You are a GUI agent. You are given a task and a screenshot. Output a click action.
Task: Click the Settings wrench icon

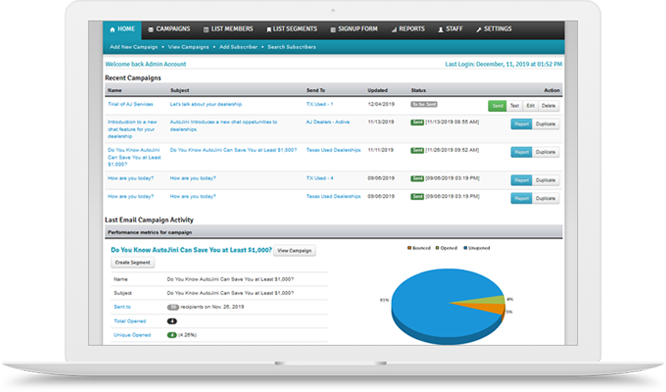479,29
